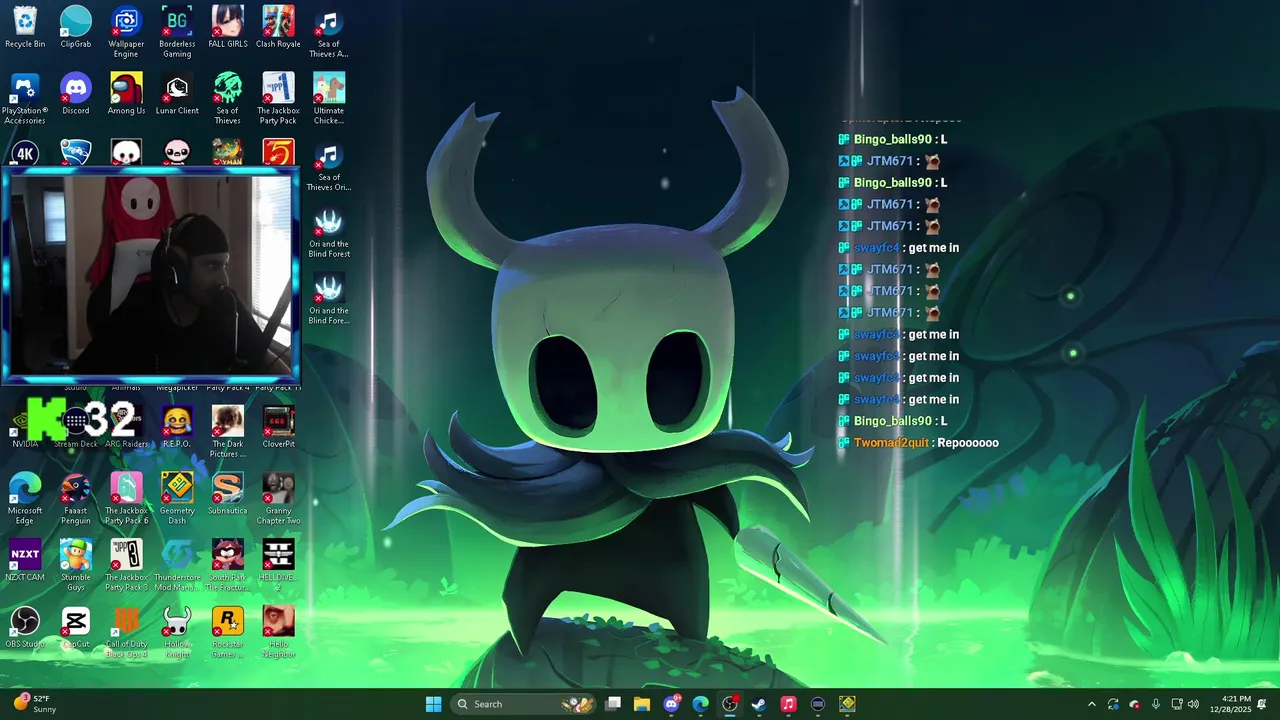Select the CloverPit desktop icon
1280x720 pixels.
click(x=278, y=427)
